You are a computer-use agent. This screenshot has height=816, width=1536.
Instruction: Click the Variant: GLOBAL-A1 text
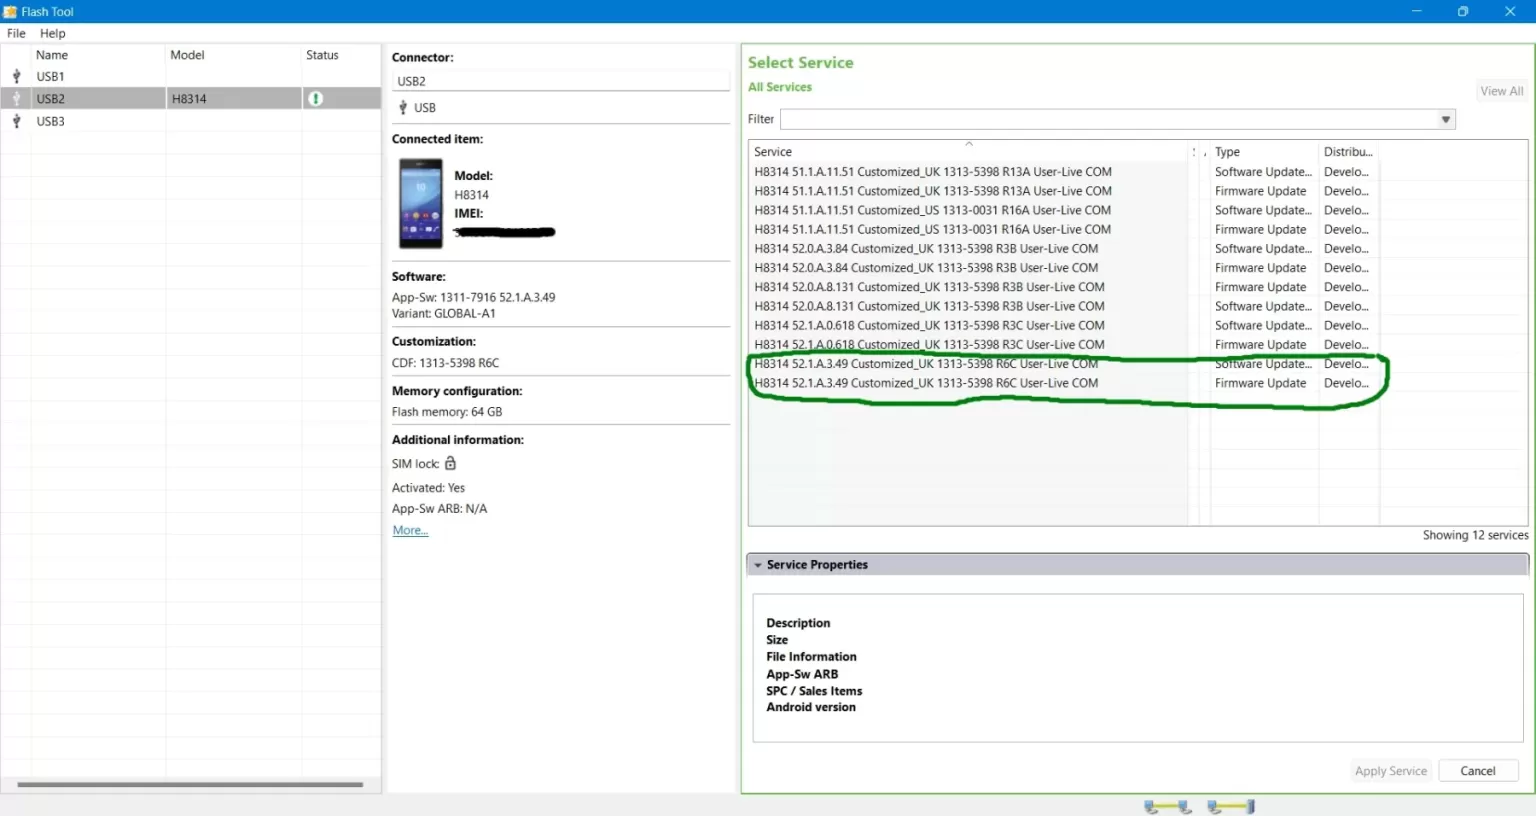tap(443, 313)
